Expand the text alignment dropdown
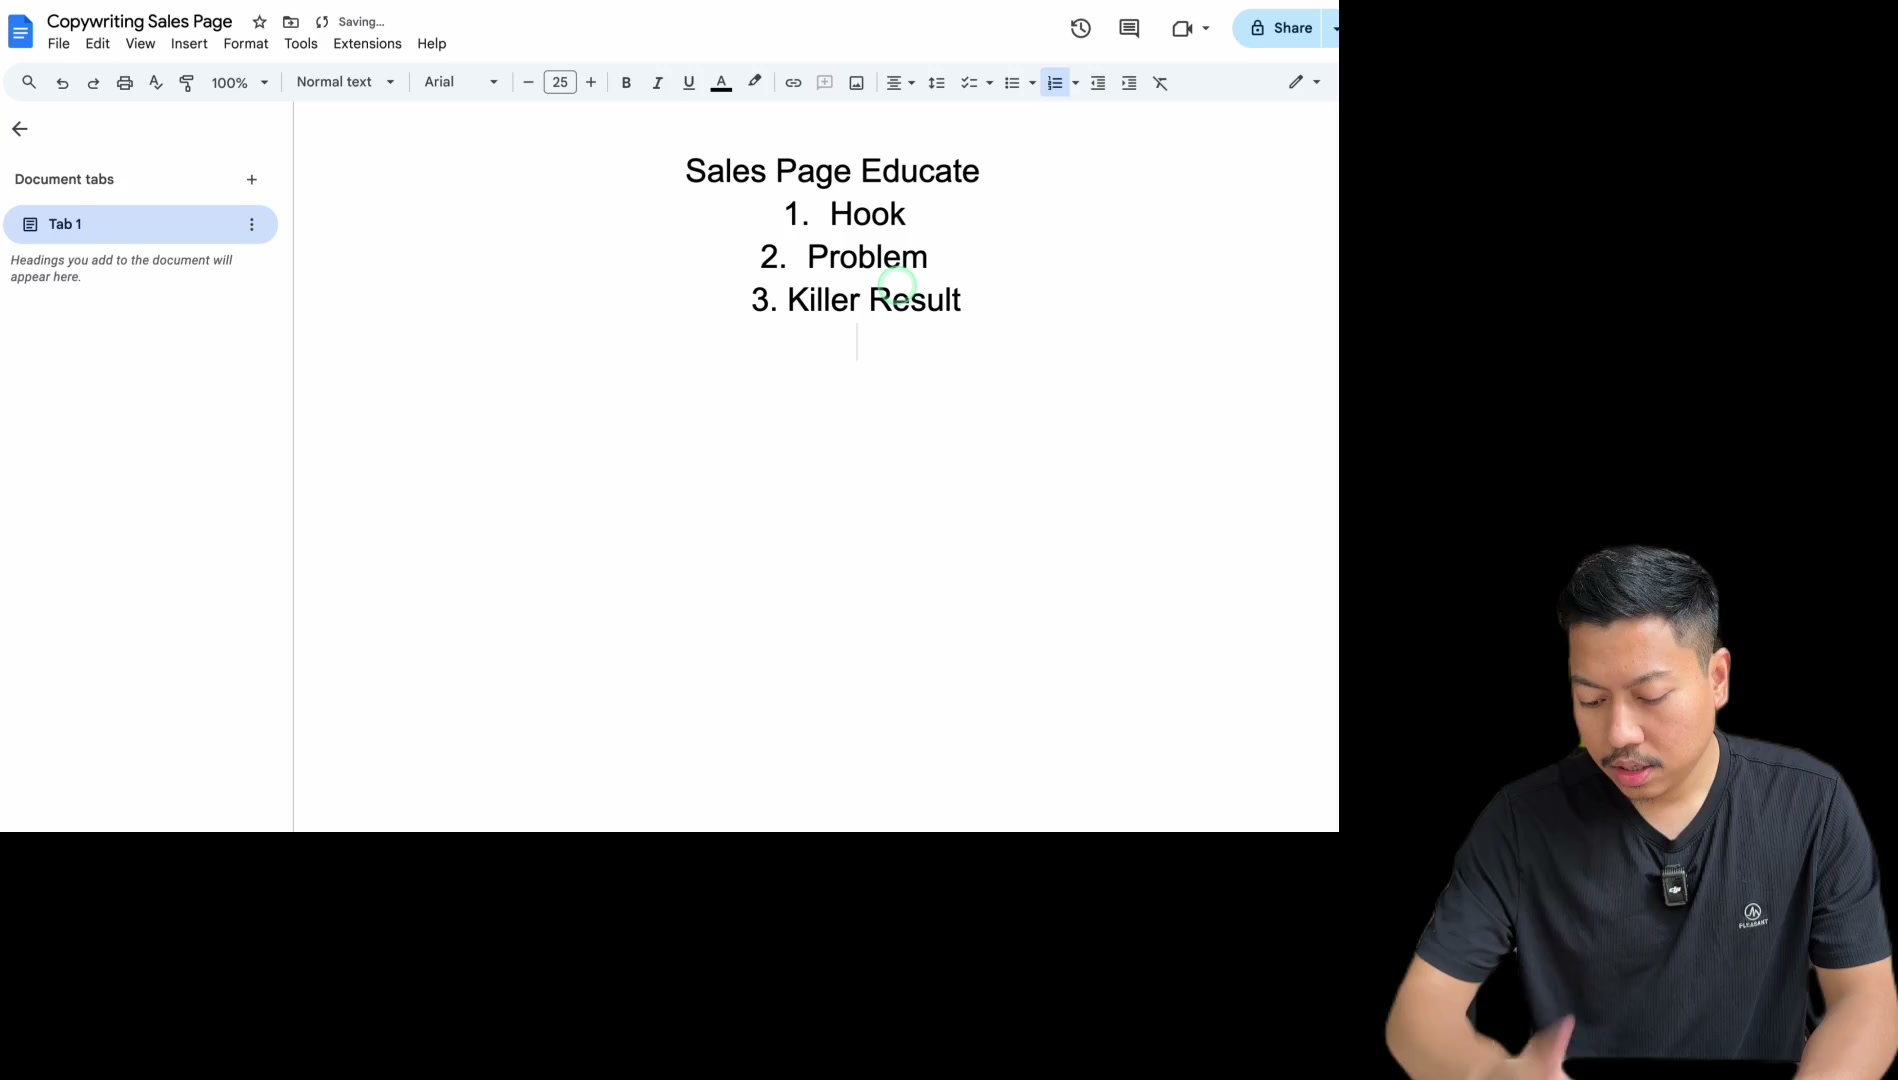Image resolution: width=1898 pixels, height=1080 pixels. [900, 82]
